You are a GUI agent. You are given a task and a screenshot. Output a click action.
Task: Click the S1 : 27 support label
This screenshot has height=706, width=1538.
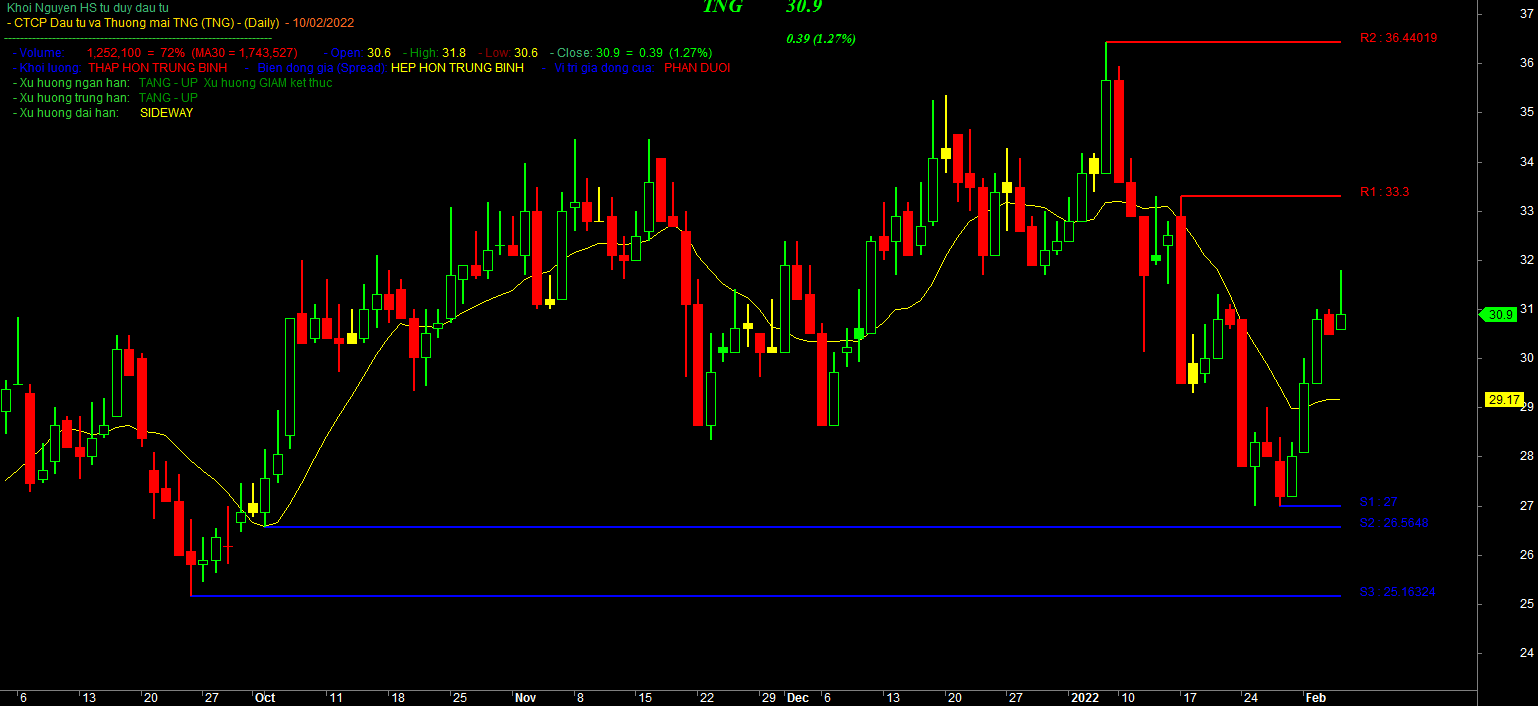pos(1378,502)
